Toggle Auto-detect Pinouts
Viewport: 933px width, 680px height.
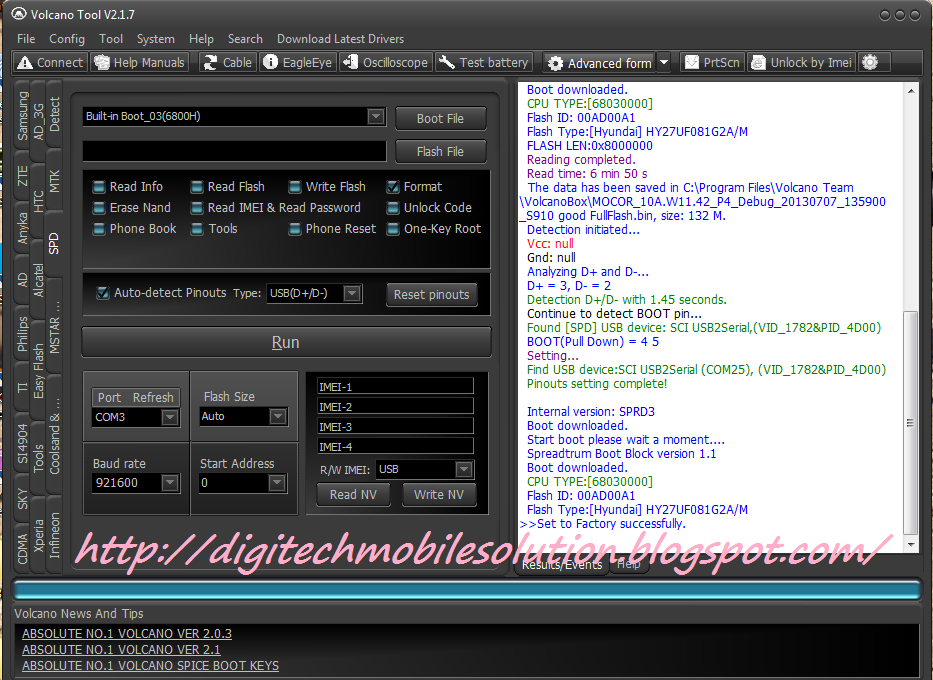click(x=104, y=294)
